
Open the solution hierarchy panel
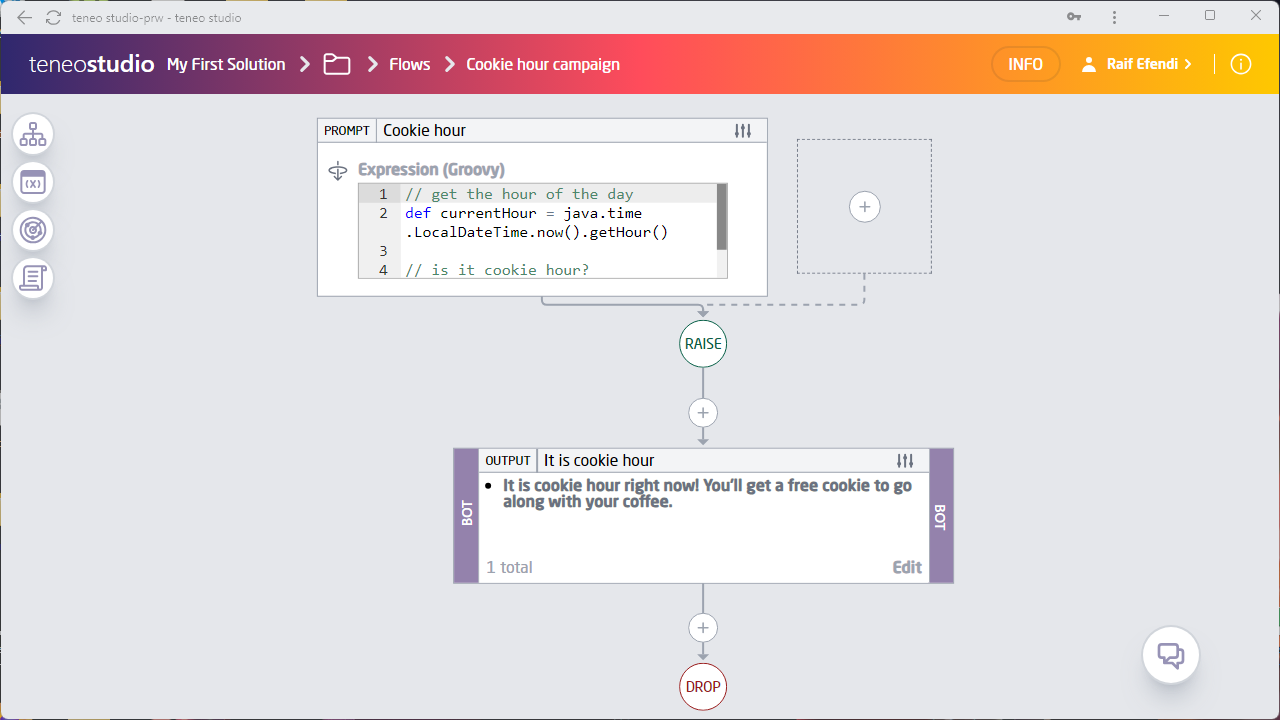[33, 133]
